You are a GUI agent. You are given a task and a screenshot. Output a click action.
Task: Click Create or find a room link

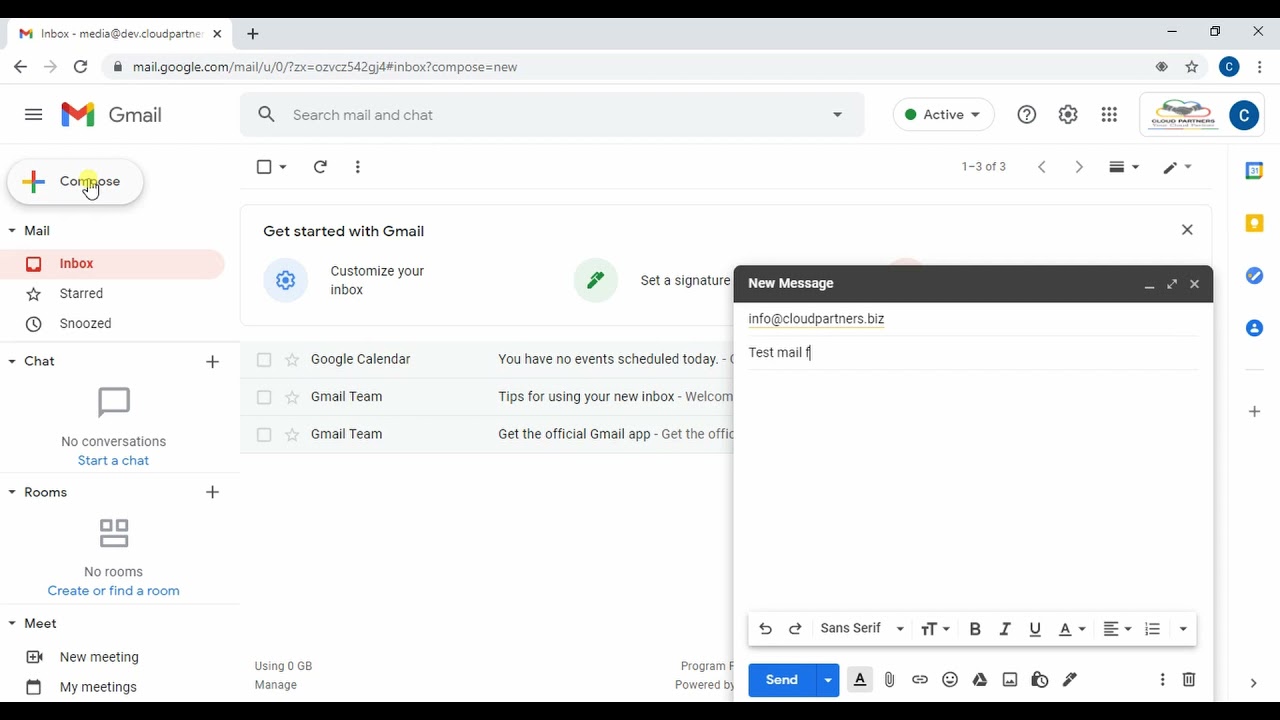[x=113, y=591]
